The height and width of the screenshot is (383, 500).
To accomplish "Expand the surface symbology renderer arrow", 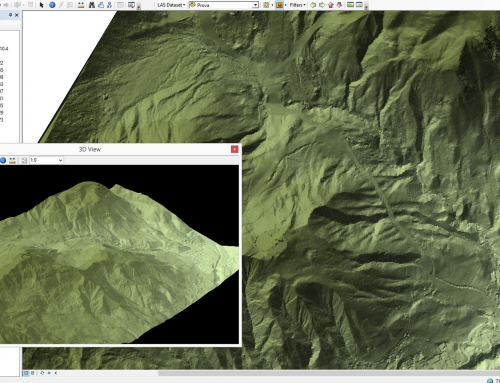I will pyautogui.click(x=286, y=5).
